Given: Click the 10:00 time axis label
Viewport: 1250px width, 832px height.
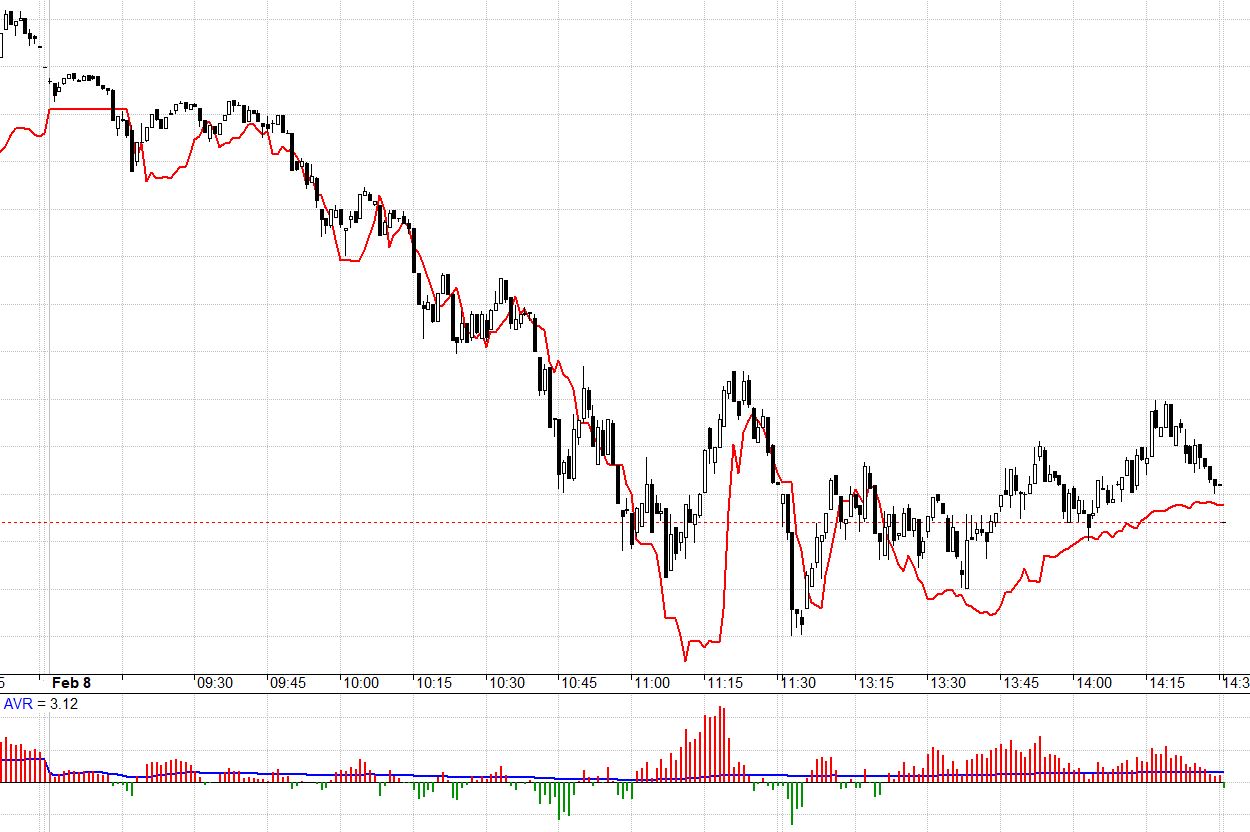Looking at the screenshot, I should [x=361, y=683].
